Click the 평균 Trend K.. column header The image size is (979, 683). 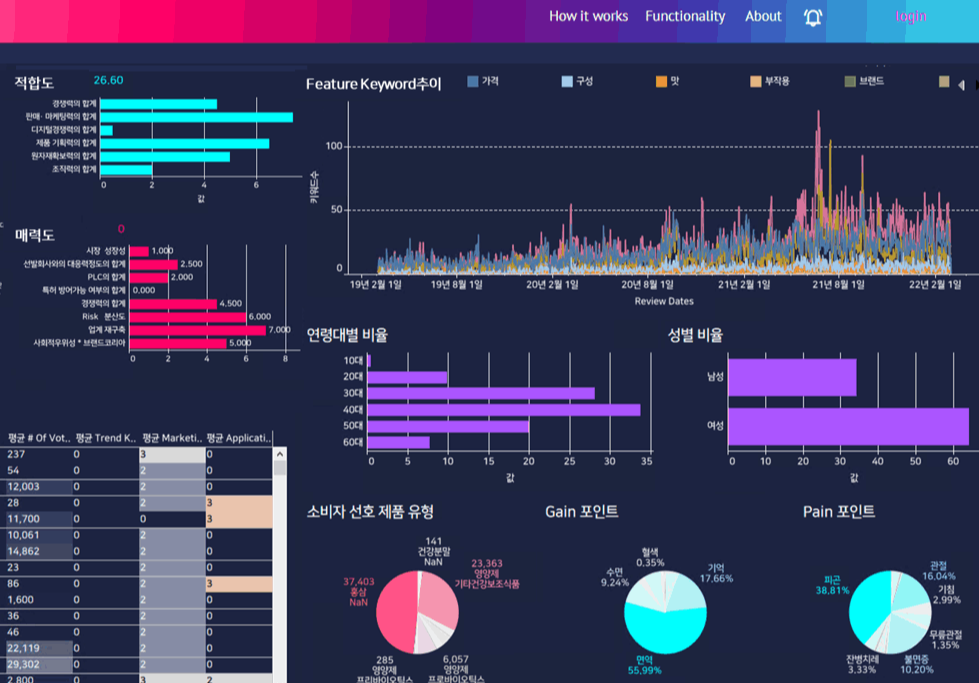tap(105, 438)
